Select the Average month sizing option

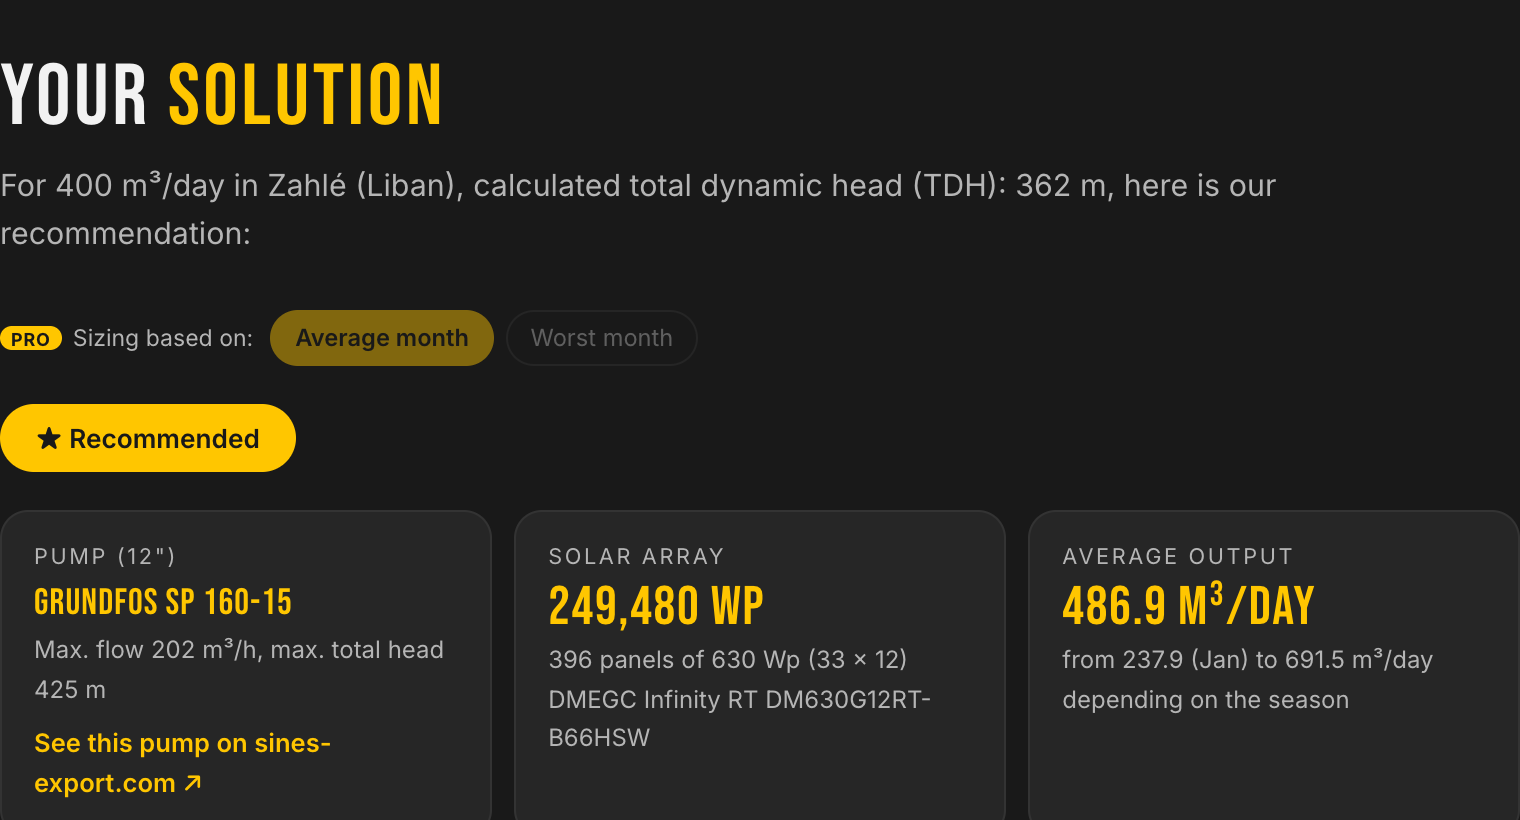click(x=382, y=338)
